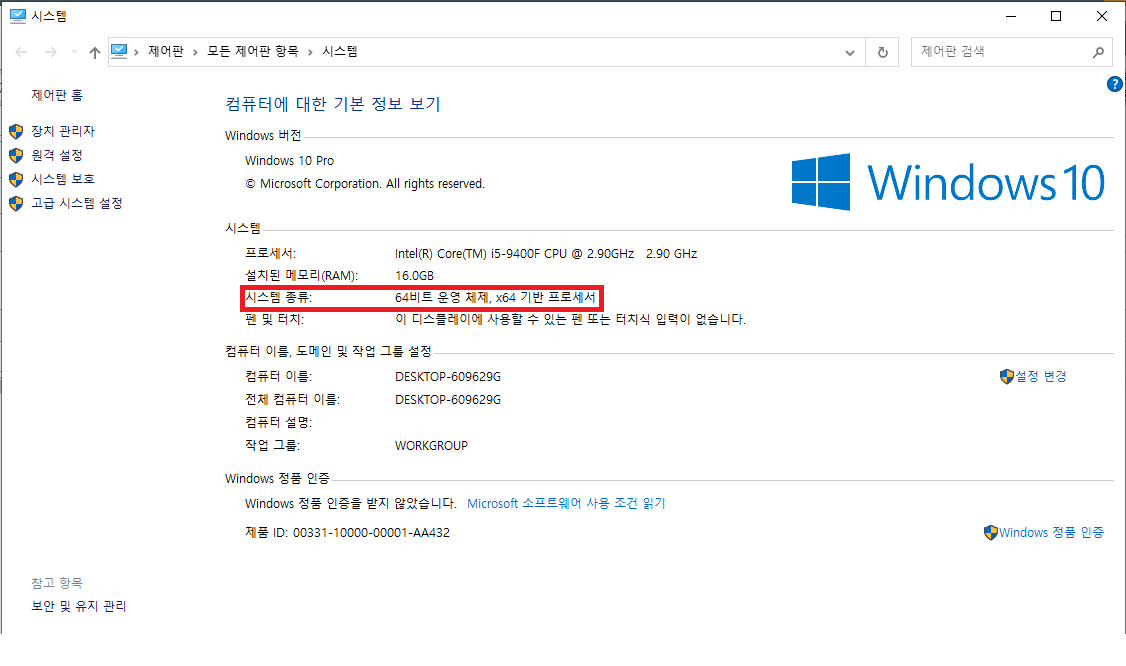Click 시스템 breadcrumb segment
The image size is (1126, 666).
(x=340, y=51)
